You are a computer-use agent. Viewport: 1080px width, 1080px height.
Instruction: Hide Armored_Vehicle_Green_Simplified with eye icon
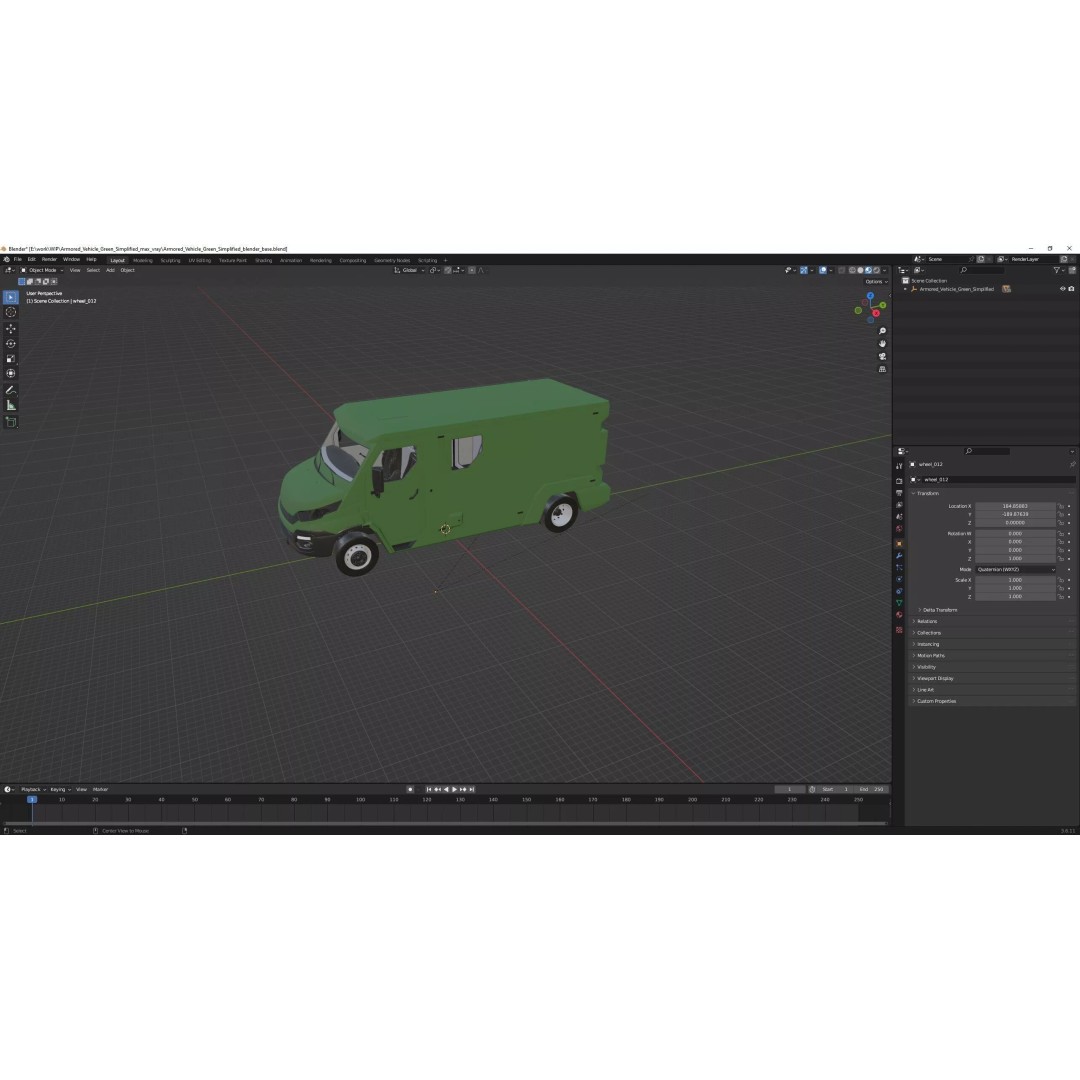pyautogui.click(x=1062, y=289)
